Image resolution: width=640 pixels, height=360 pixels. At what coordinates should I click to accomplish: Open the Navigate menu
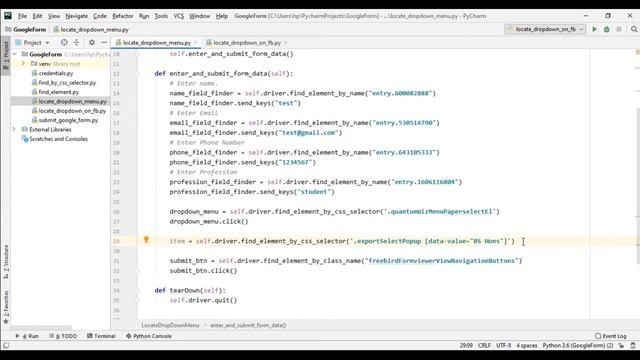pyautogui.click(x=76, y=16)
